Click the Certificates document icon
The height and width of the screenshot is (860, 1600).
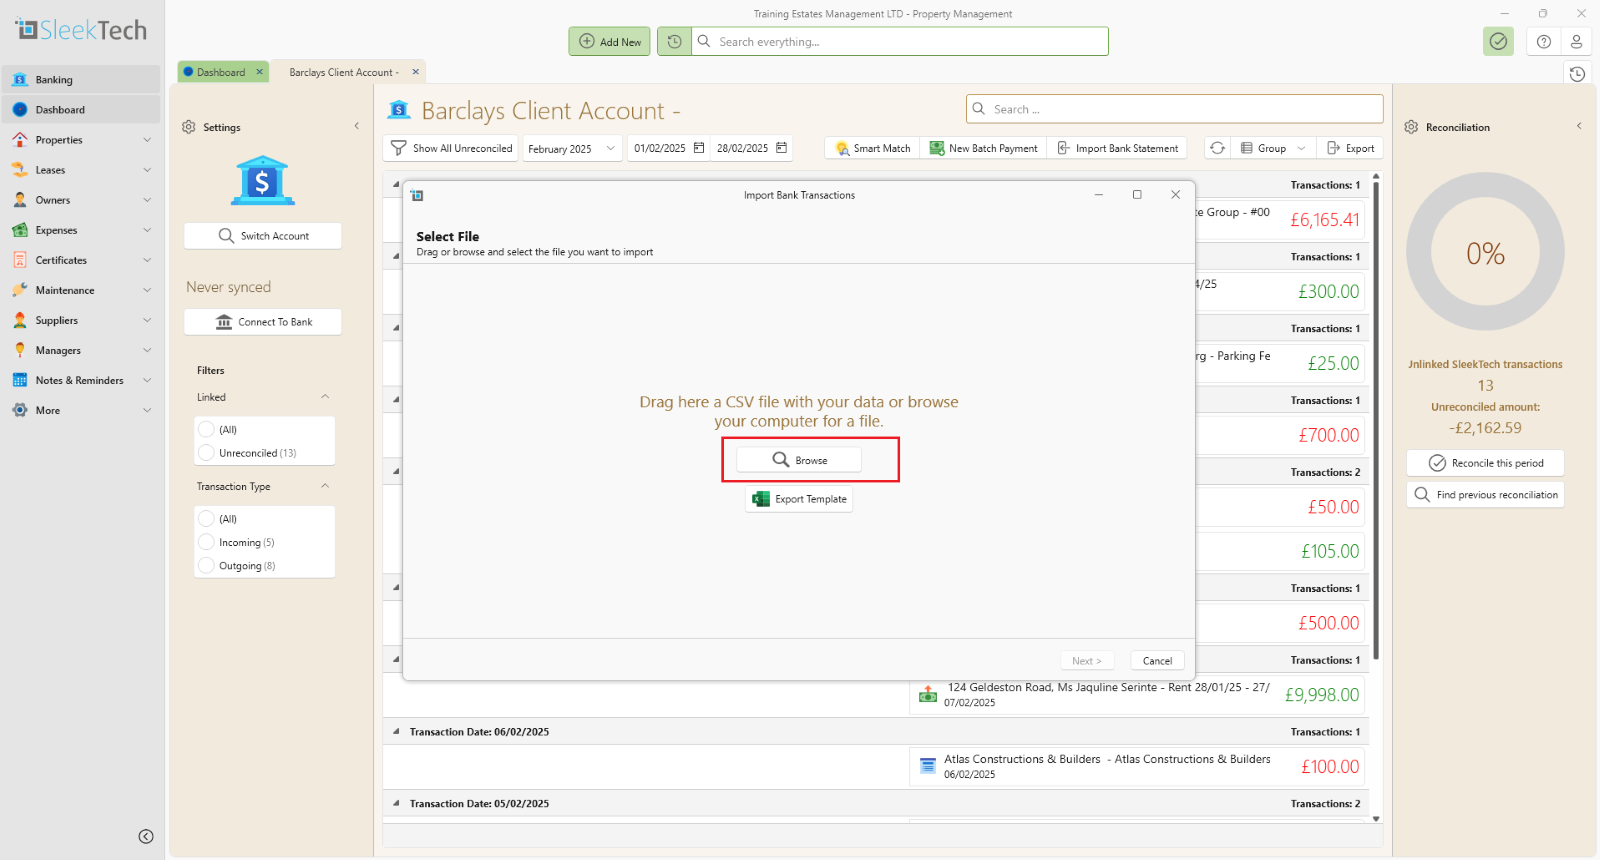point(20,260)
